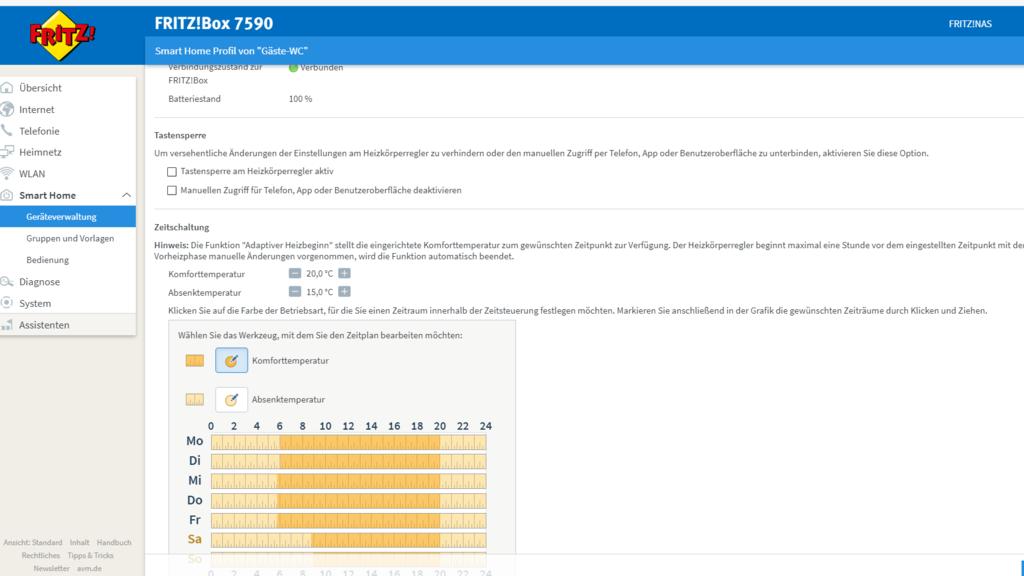Screen dimensions: 1024x576
Task: Click Saturday (Sa) schedule bar
Action: (348, 540)
